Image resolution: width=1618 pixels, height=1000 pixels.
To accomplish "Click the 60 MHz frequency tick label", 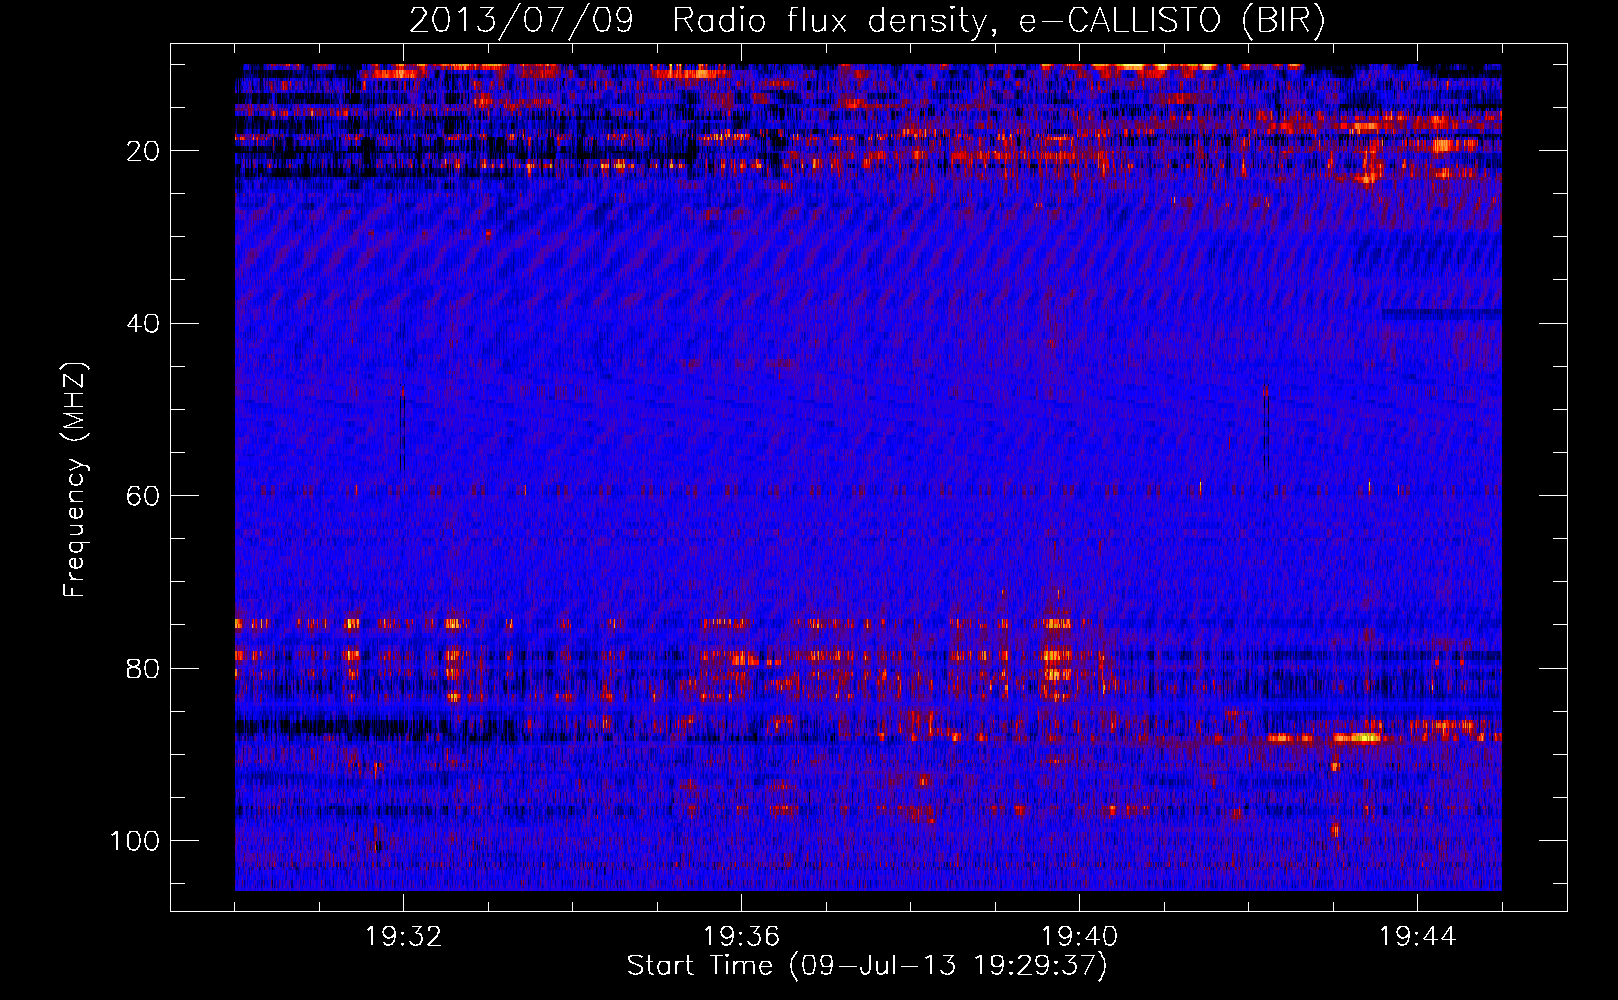I will 143,496.
